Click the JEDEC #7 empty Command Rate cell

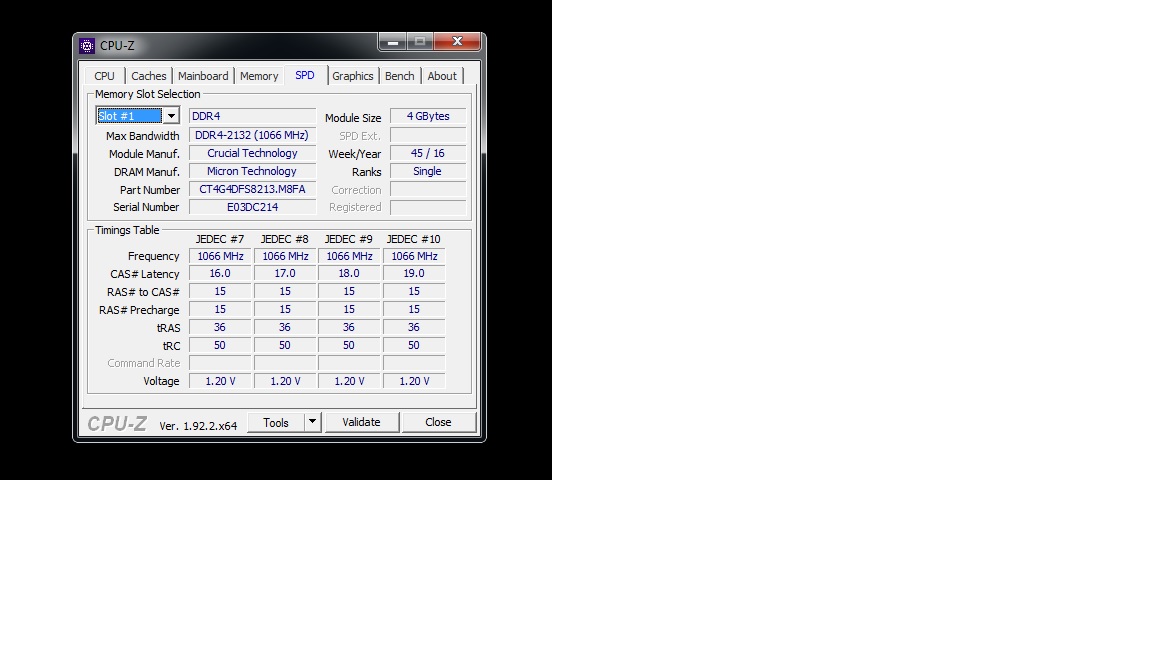click(x=220, y=363)
